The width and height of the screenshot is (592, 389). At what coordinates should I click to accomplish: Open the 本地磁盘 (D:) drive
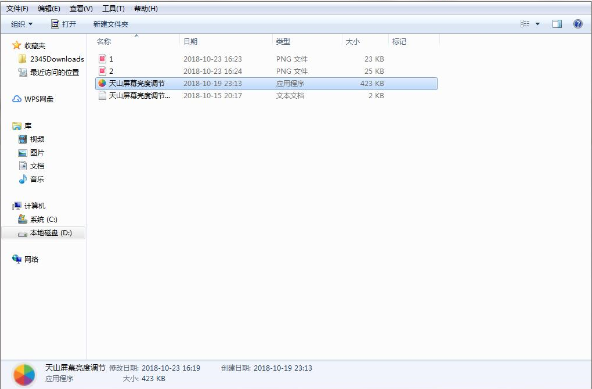point(45,233)
